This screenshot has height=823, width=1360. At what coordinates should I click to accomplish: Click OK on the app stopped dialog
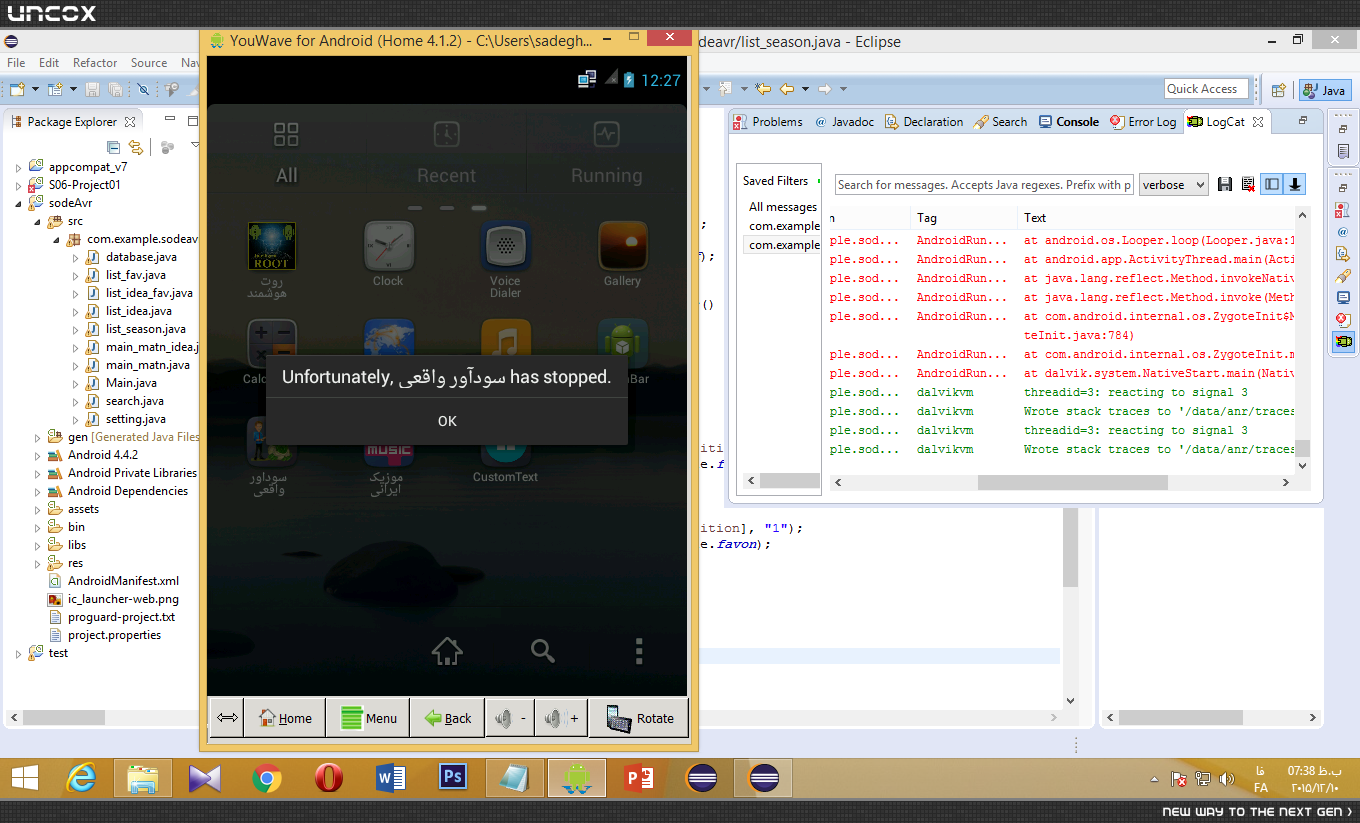coord(447,421)
